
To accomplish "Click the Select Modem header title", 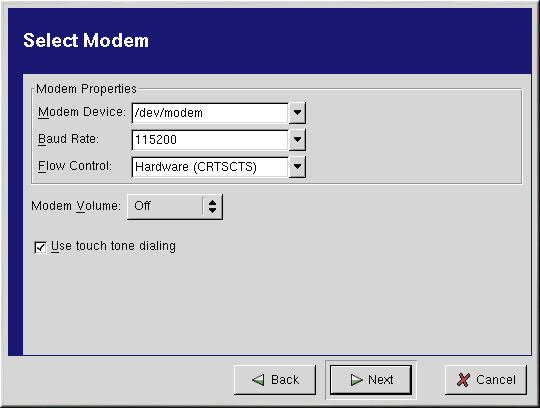I will (86, 40).
